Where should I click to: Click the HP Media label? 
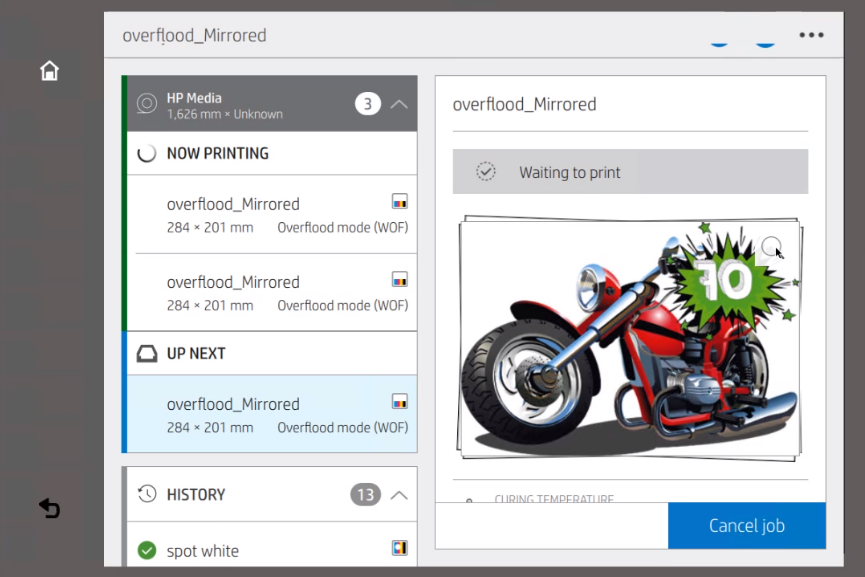pos(194,98)
